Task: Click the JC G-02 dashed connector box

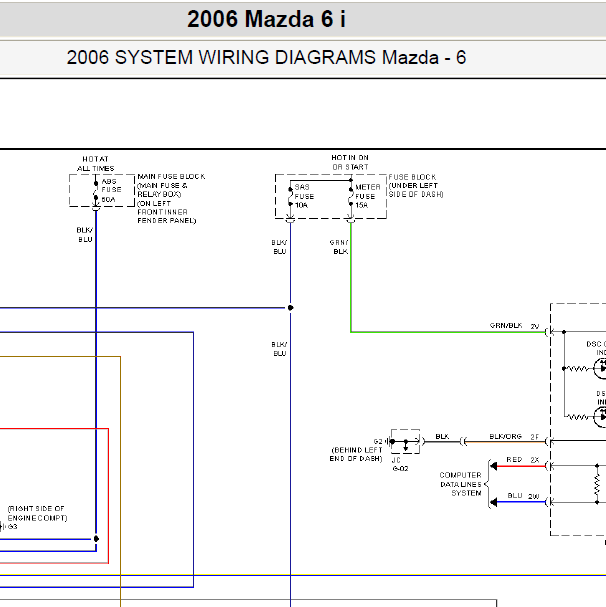Action: (405, 441)
